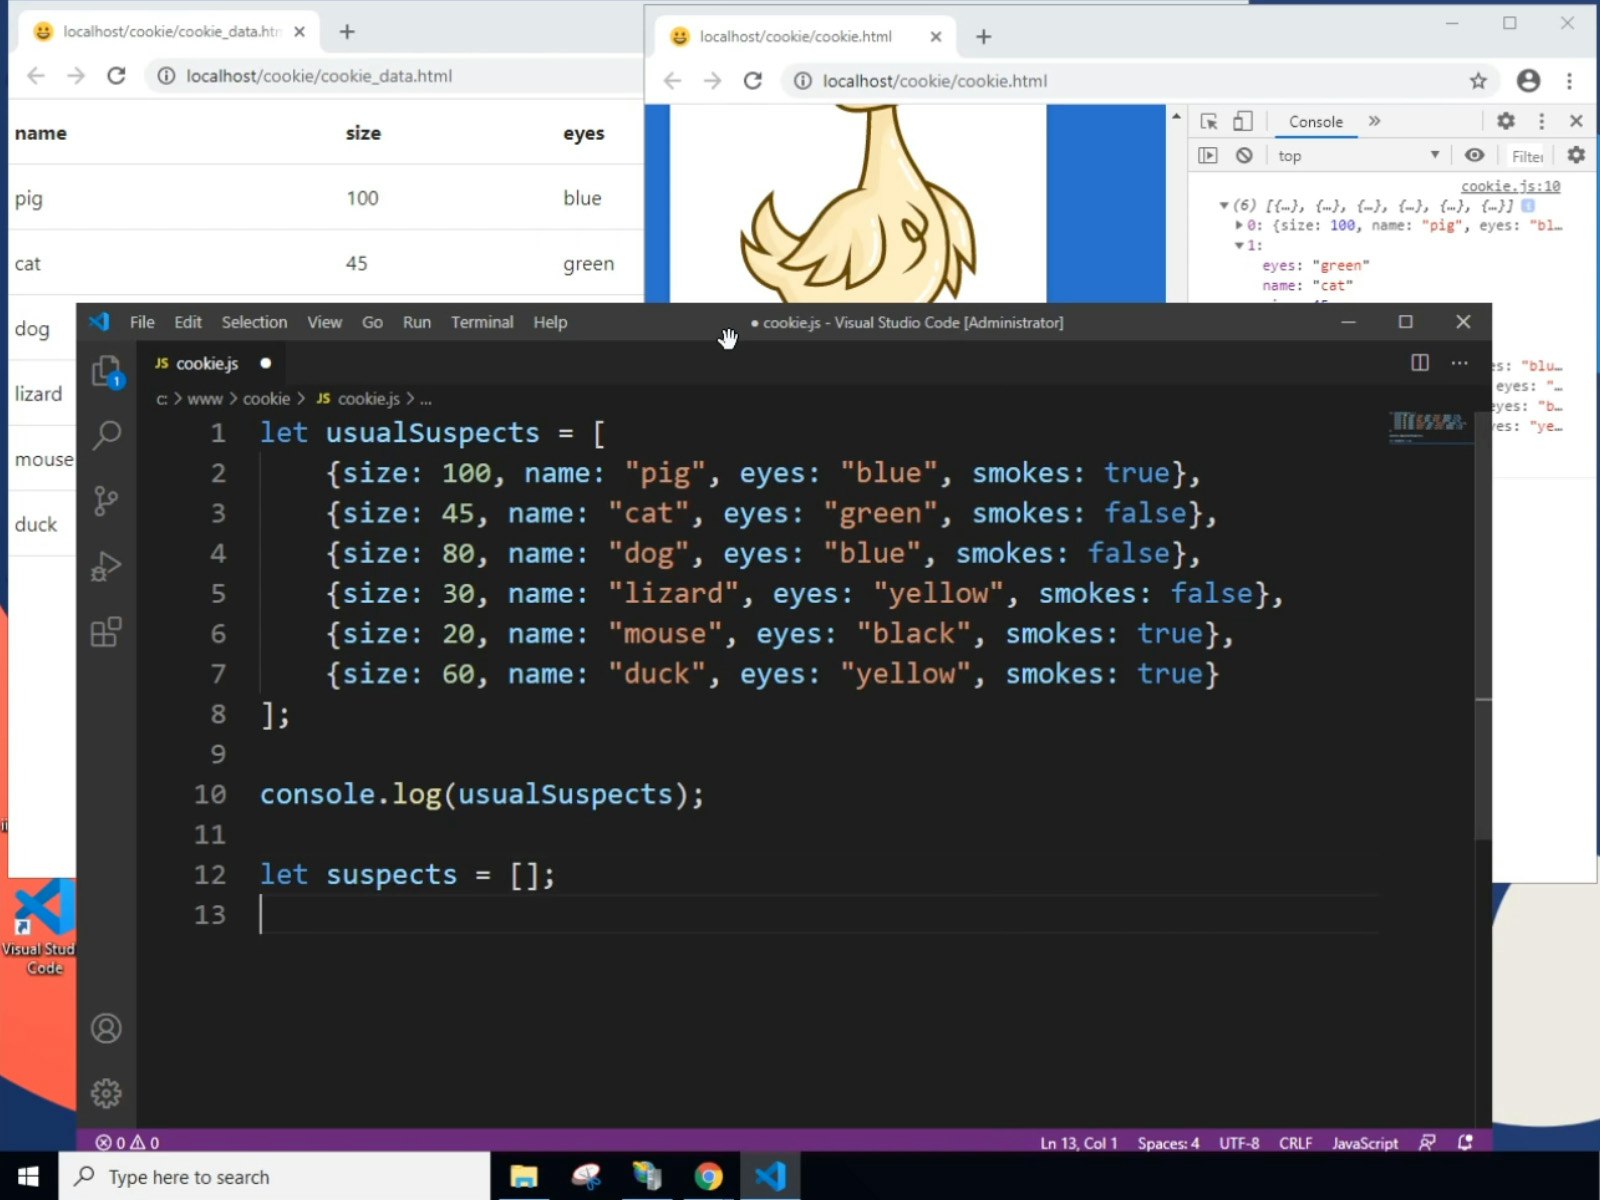This screenshot has width=1600, height=1200.
Task: Open the Source Control view
Action: [x=107, y=501]
